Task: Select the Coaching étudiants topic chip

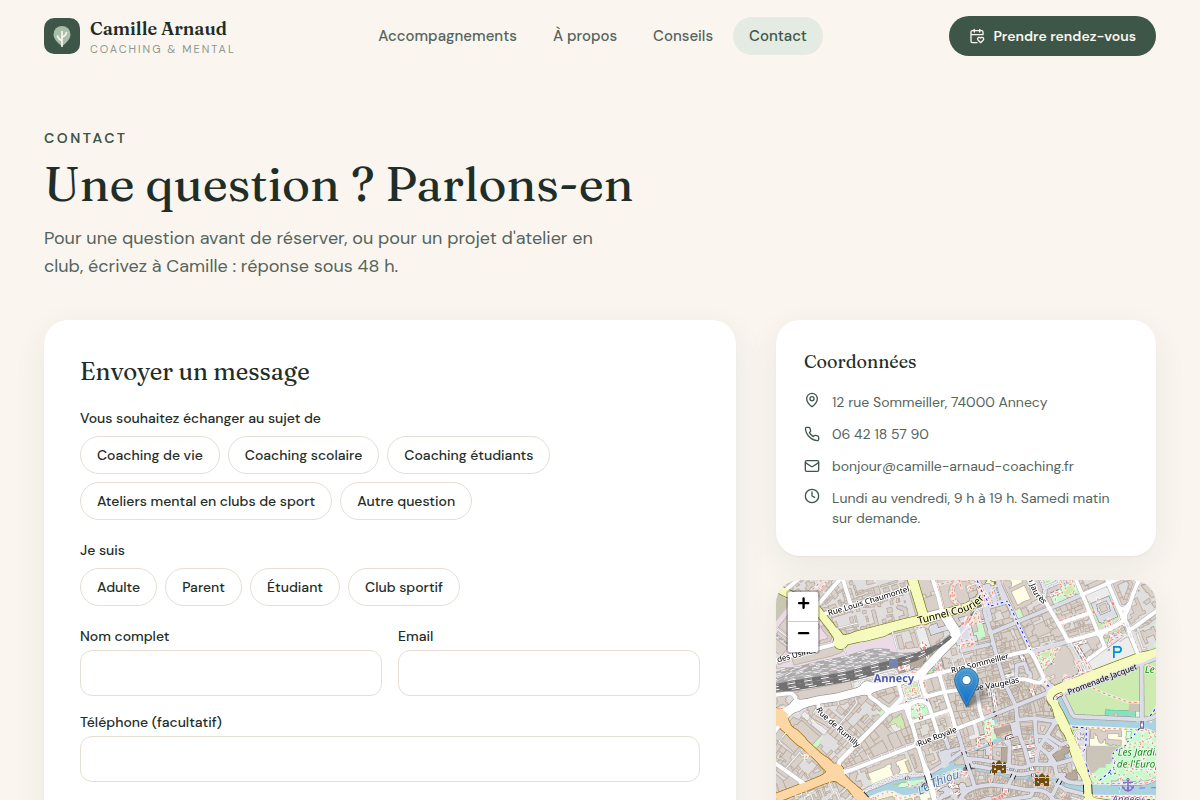Action: [x=468, y=455]
